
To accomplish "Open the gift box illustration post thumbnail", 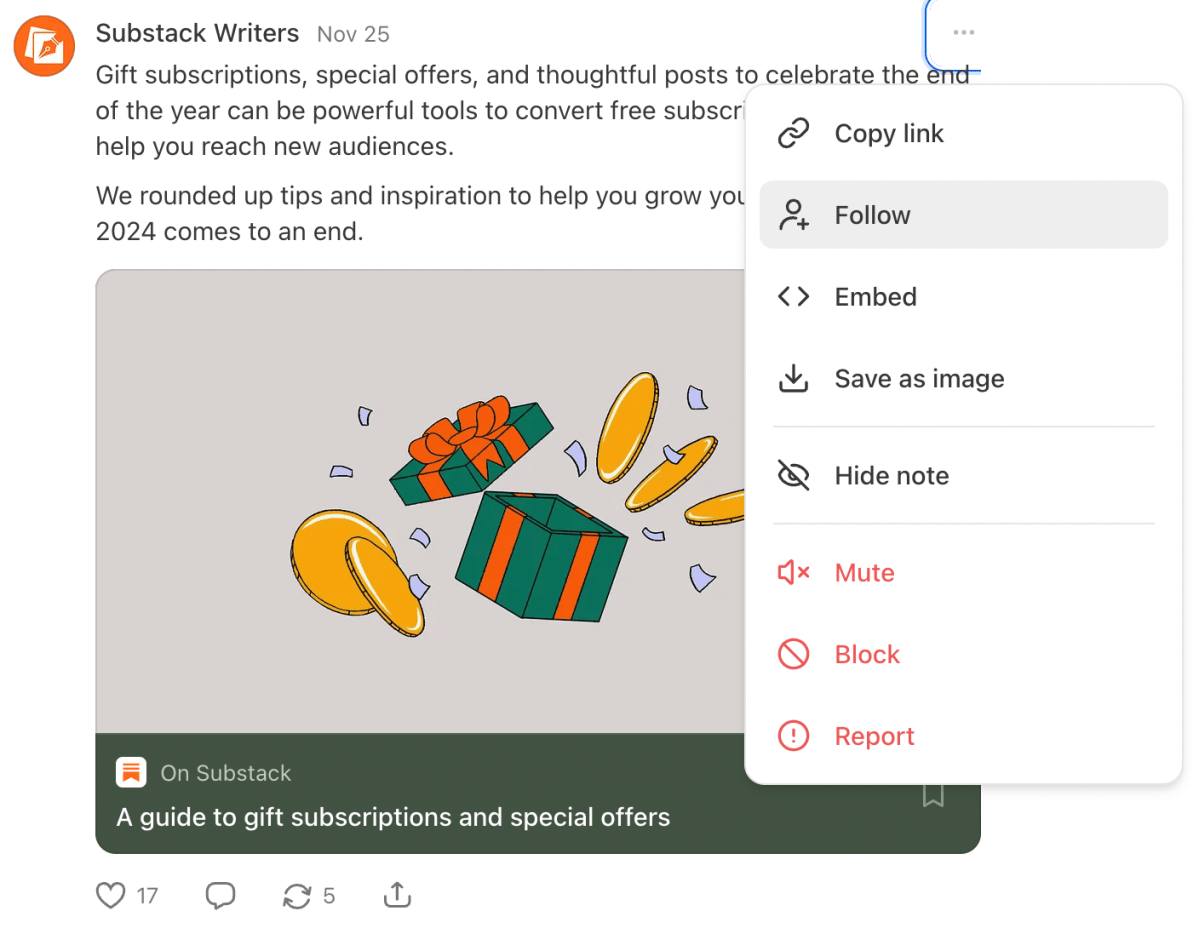I will pyautogui.click(x=421, y=501).
